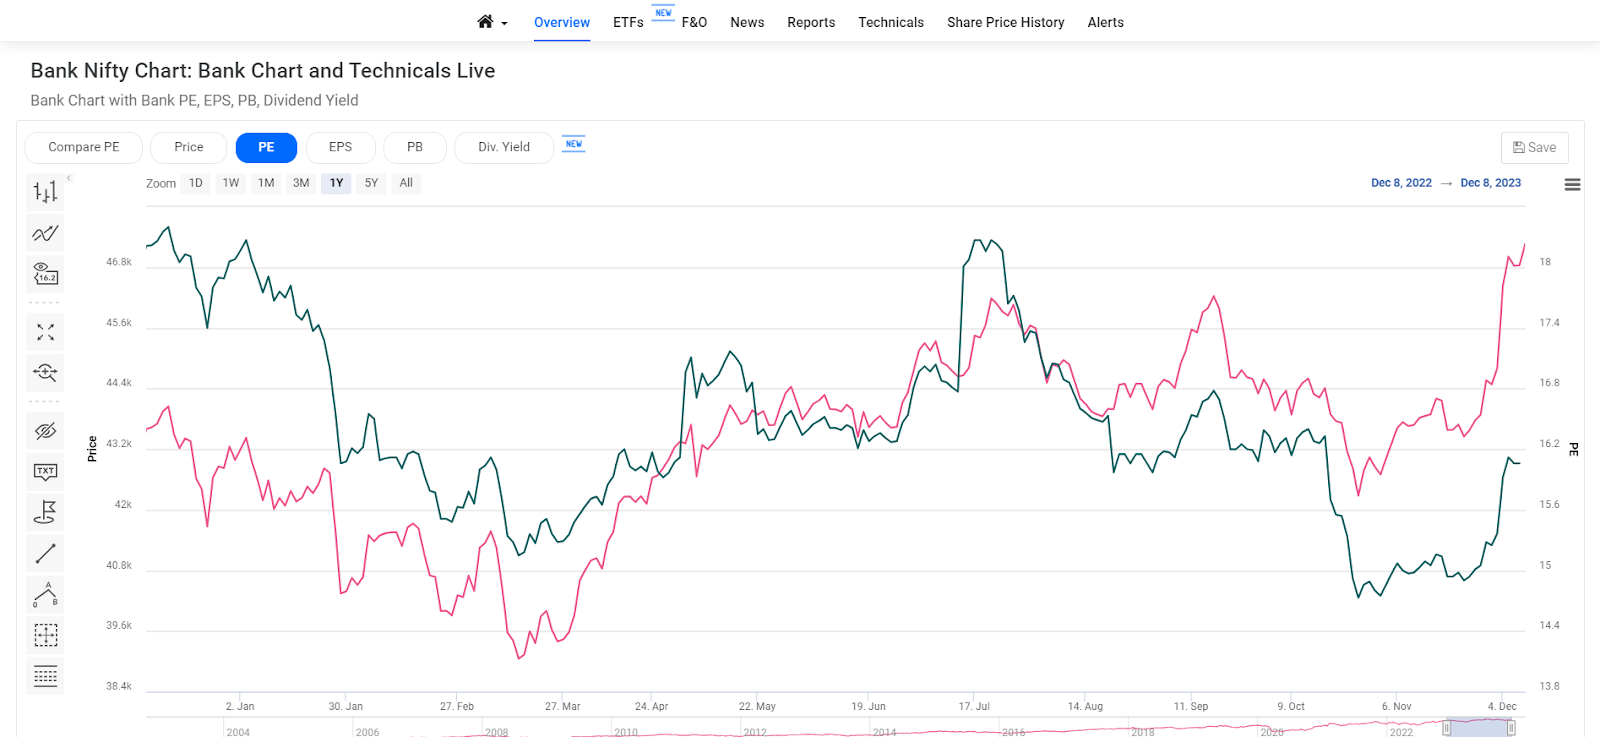Open the ETFs tab

tap(628, 22)
